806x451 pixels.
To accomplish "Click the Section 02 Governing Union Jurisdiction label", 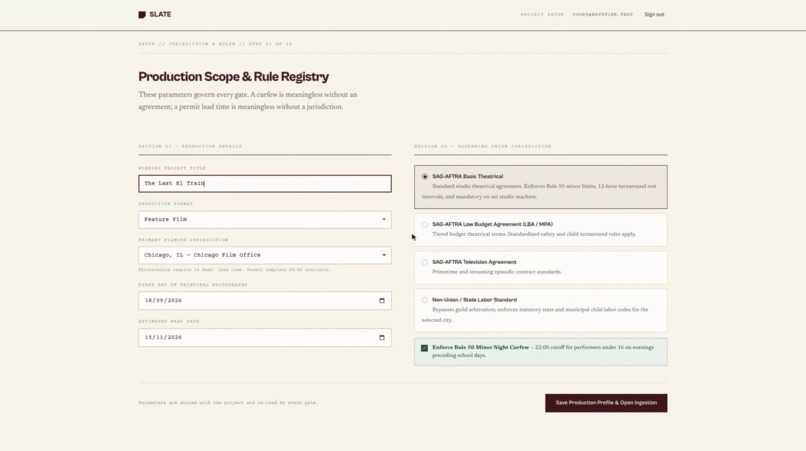I will coord(483,147).
